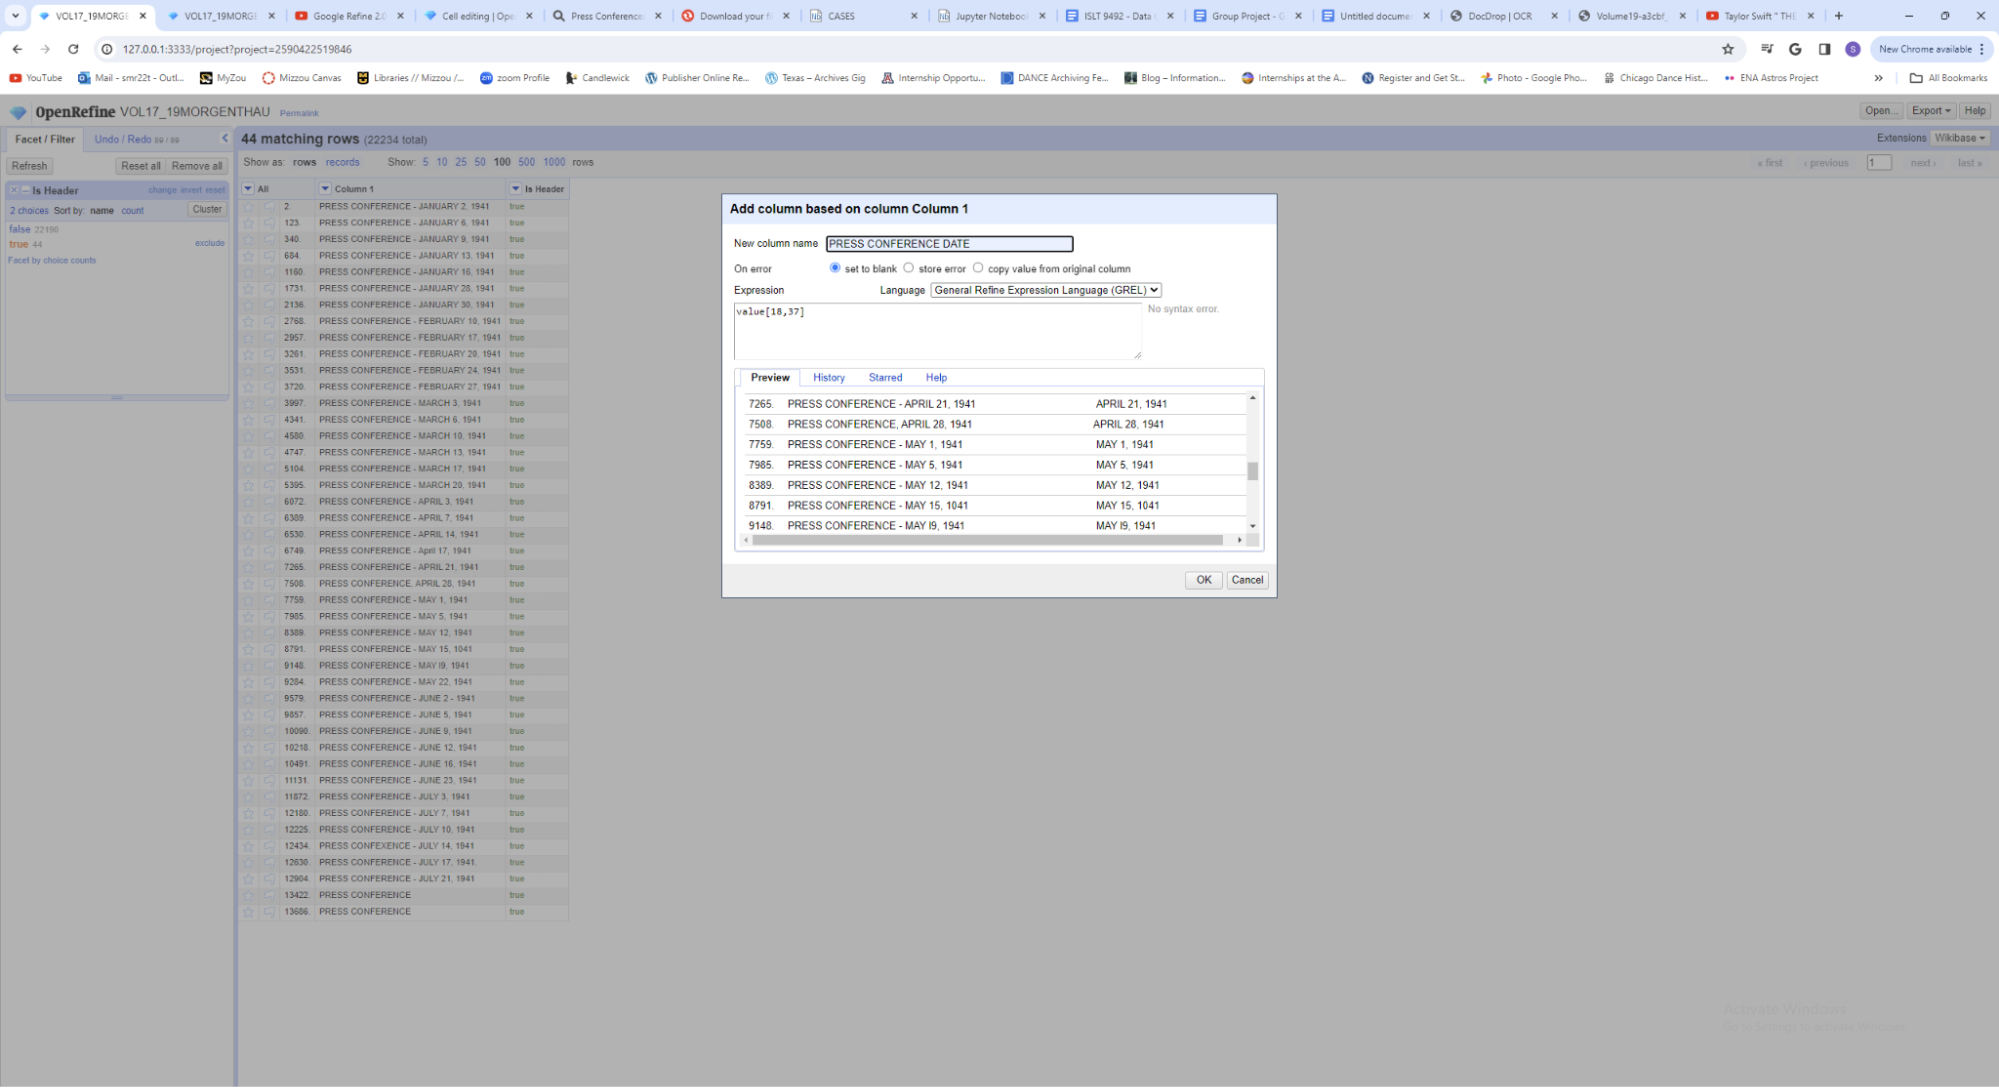Sort facet choices by count

(x=132, y=211)
